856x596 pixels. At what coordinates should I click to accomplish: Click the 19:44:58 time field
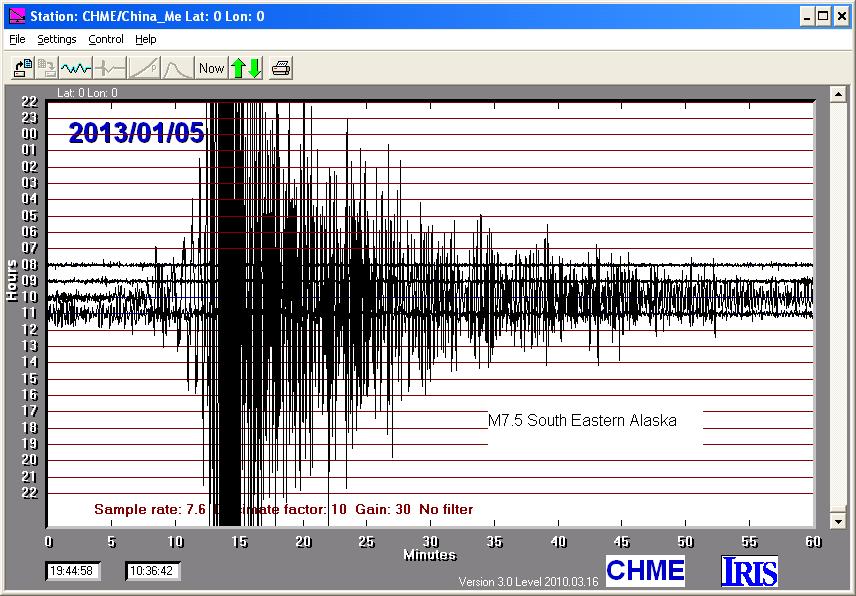73,571
